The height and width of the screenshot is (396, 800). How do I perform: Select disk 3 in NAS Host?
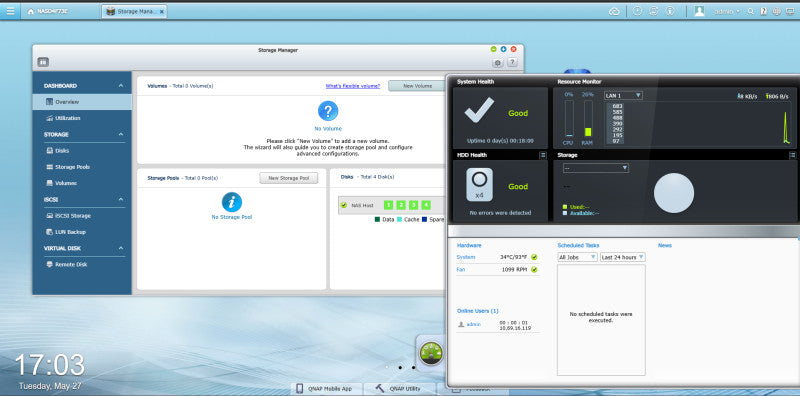[x=414, y=205]
